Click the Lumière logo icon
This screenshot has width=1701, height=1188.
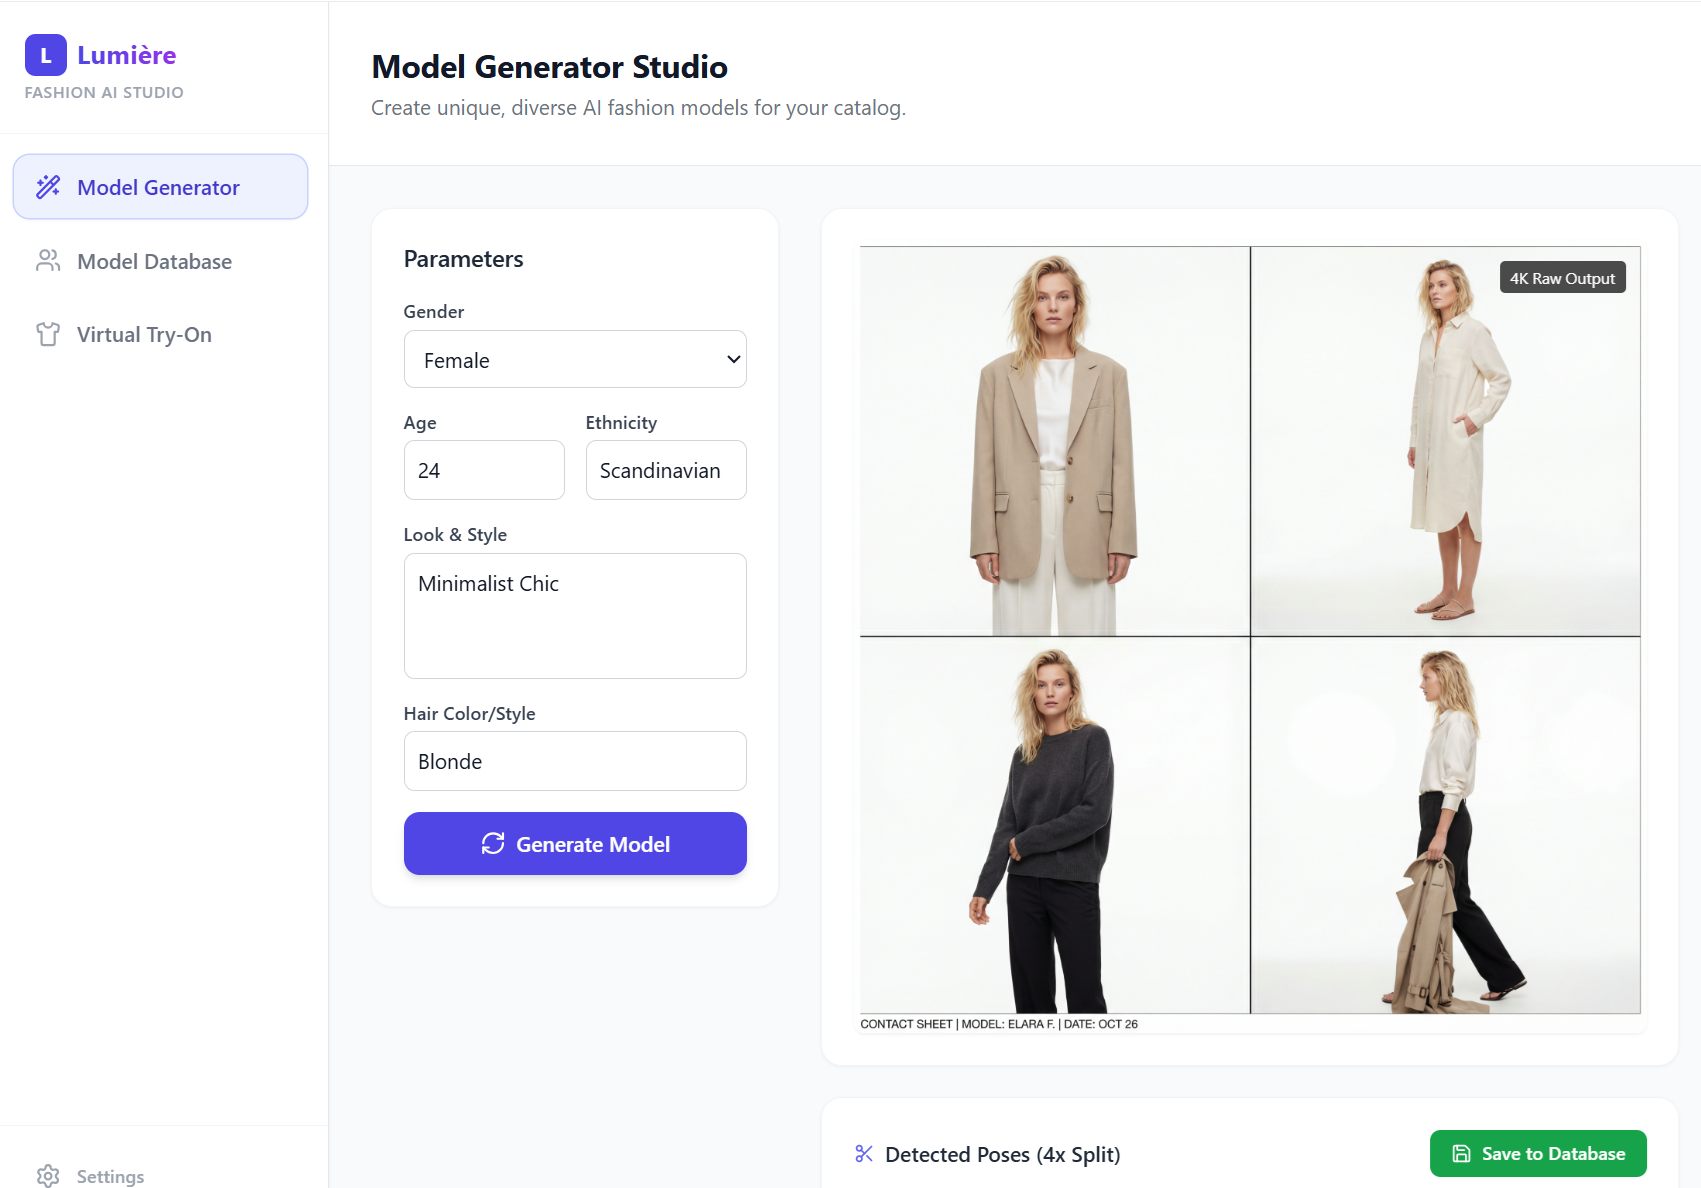tap(46, 55)
